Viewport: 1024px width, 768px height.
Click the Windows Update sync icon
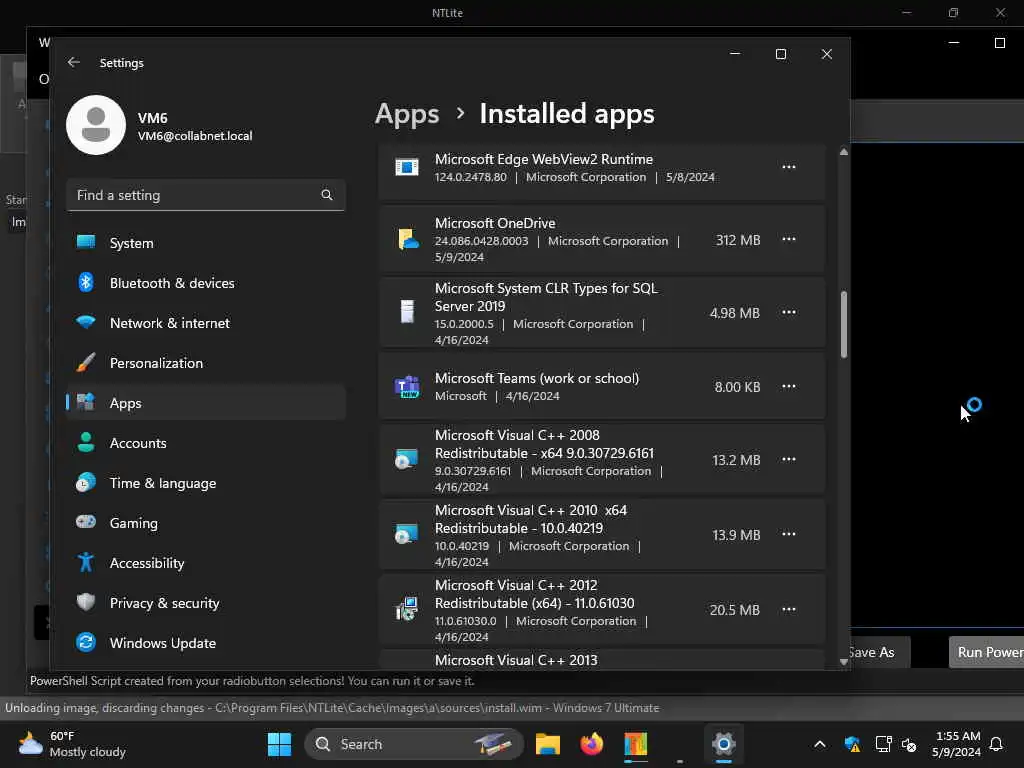(x=86, y=642)
